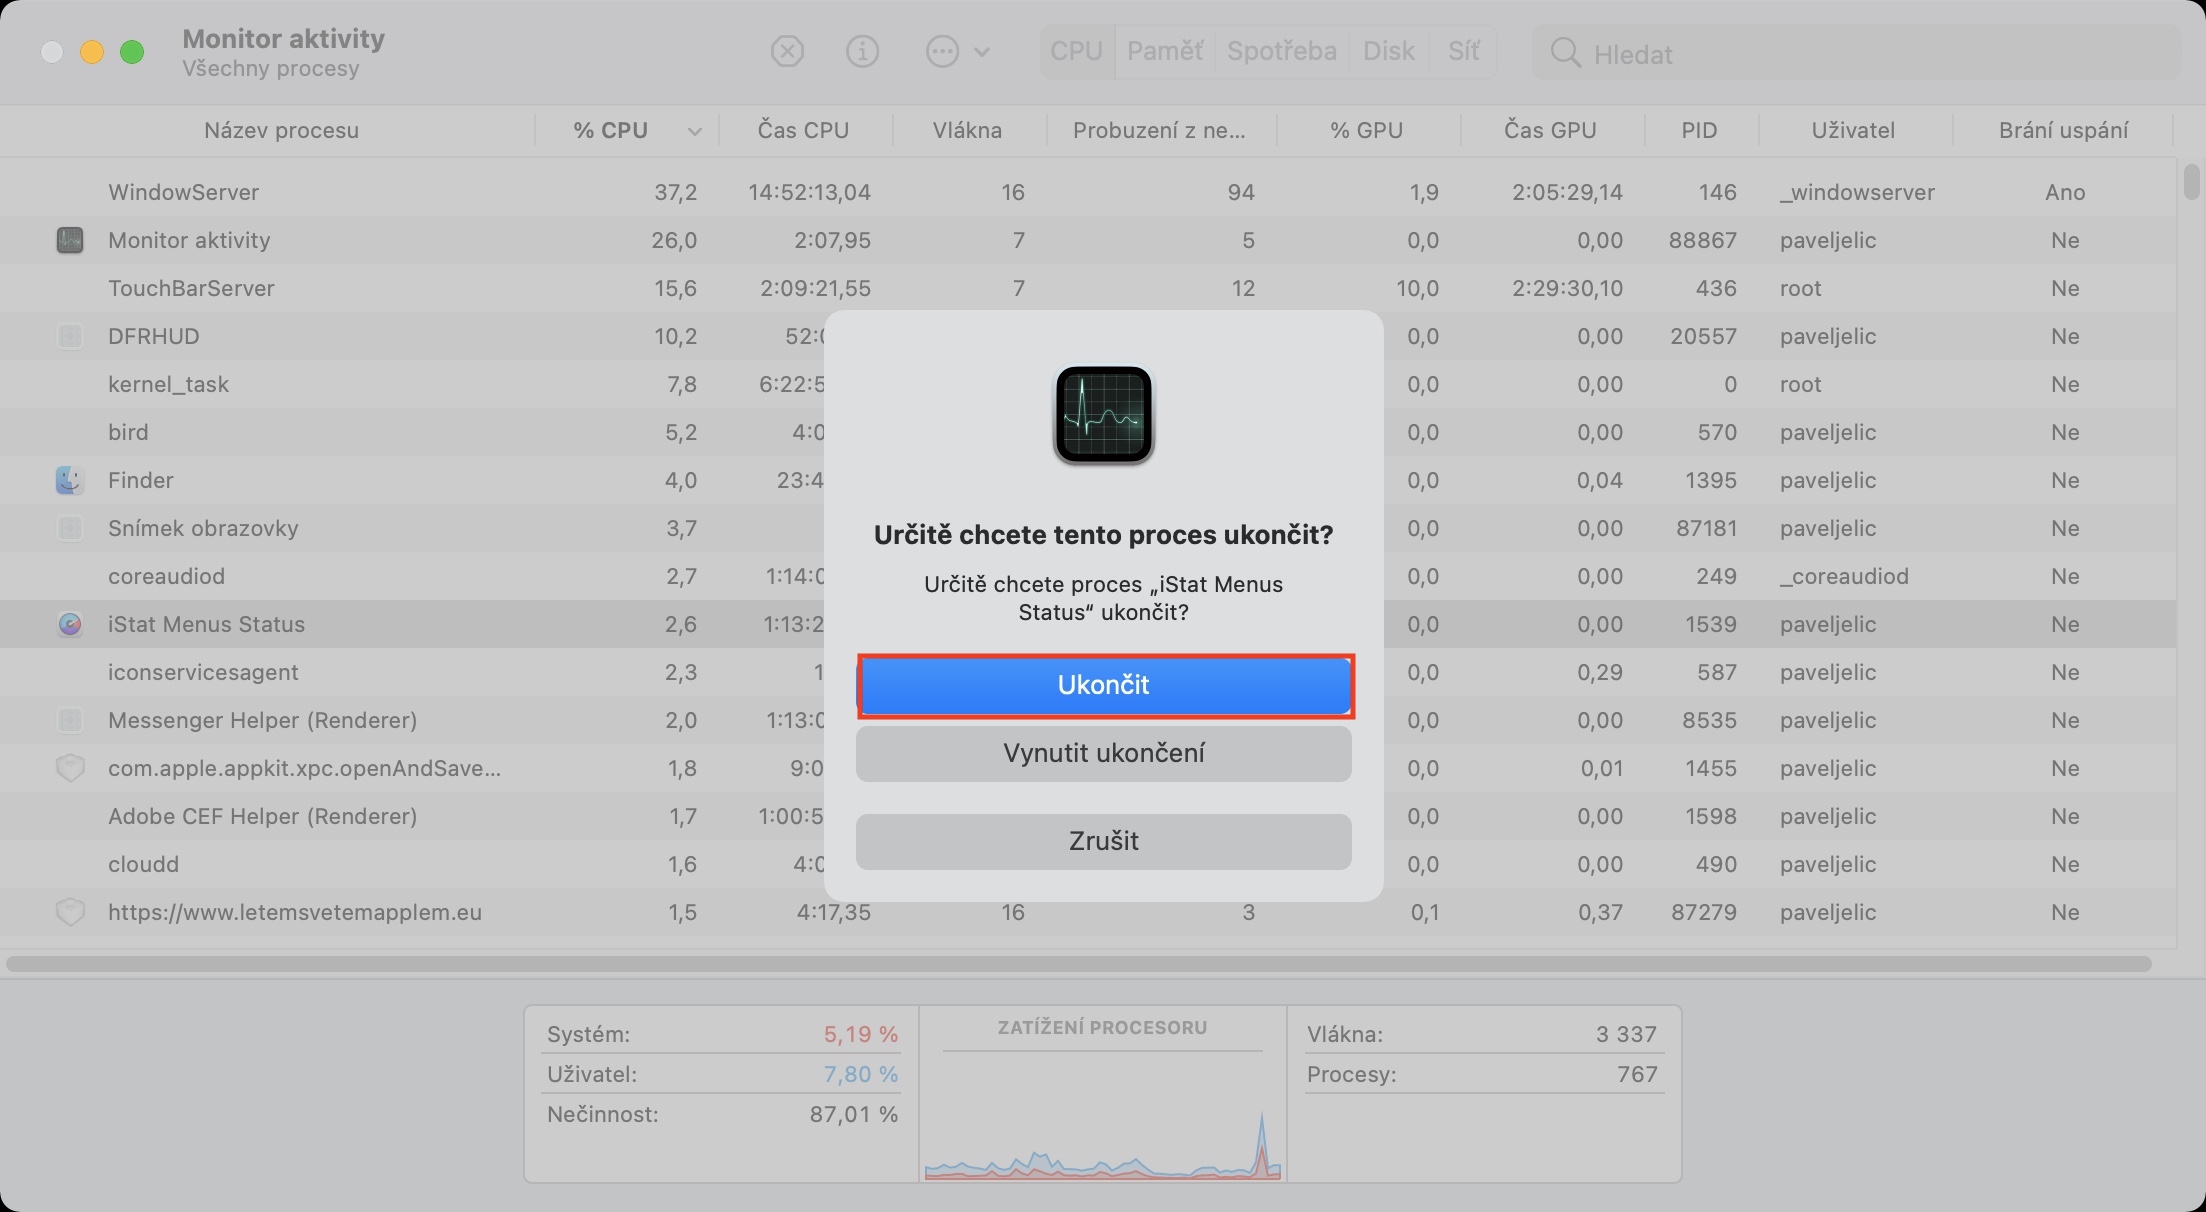2206x1212 pixels.
Task: Click the horizontal scrollbar below the table
Action: [x=1078, y=964]
